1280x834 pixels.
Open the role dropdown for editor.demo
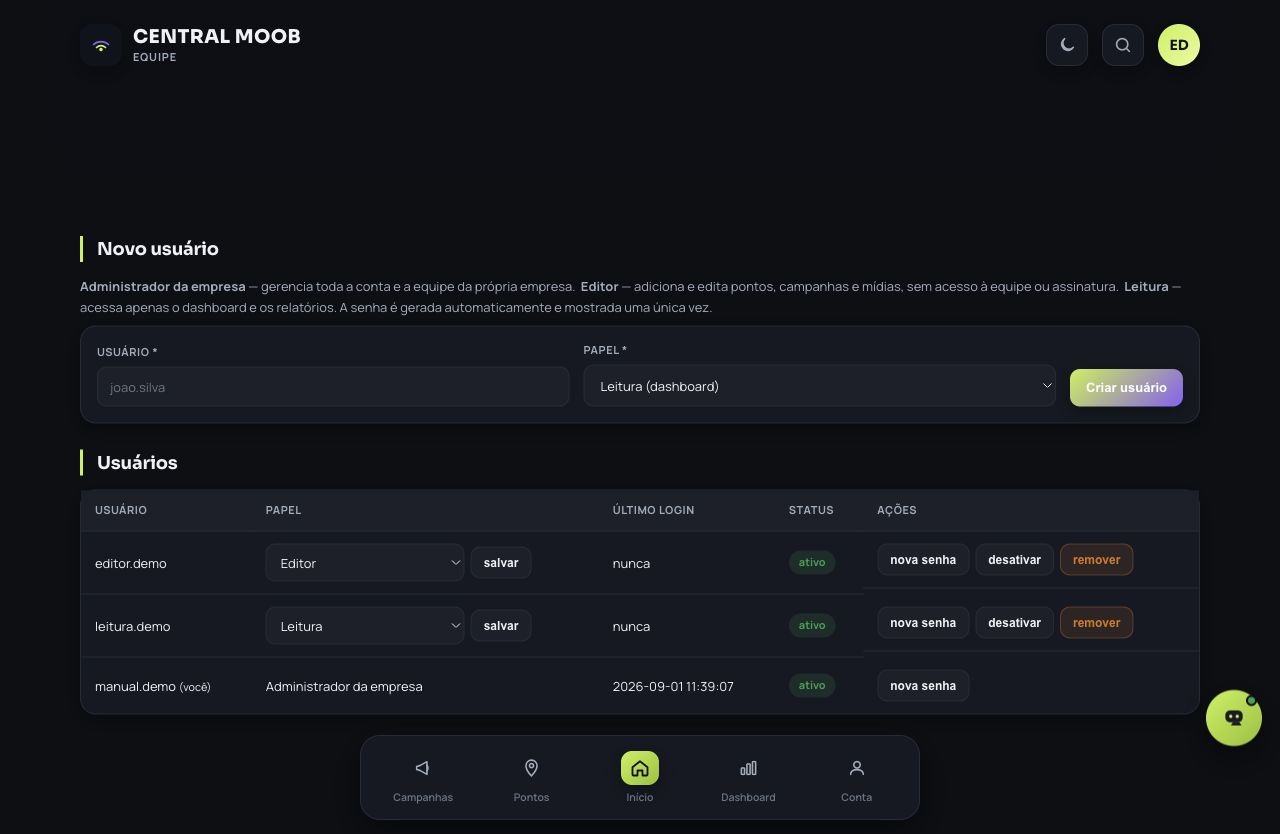[365, 563]
